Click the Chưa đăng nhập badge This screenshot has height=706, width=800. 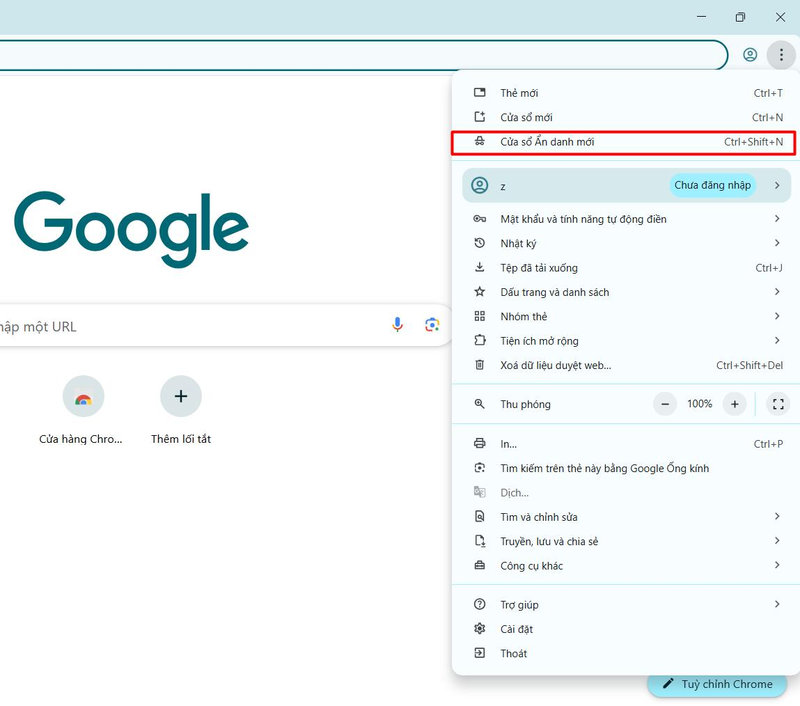pos(712,185)
